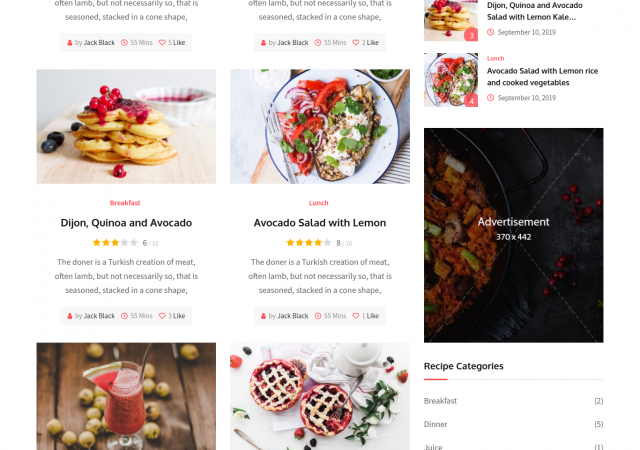
Task: Rate Dijon Quinoa with the fourth star
Action: tap(124, 243)
